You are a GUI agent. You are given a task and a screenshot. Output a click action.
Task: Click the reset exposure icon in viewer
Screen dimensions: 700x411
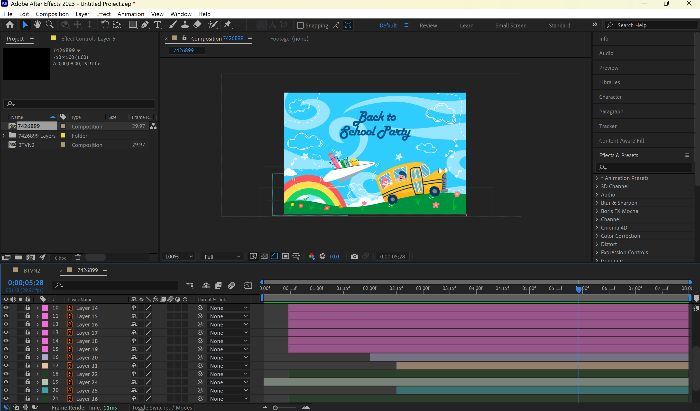click(x=322, y=257)
